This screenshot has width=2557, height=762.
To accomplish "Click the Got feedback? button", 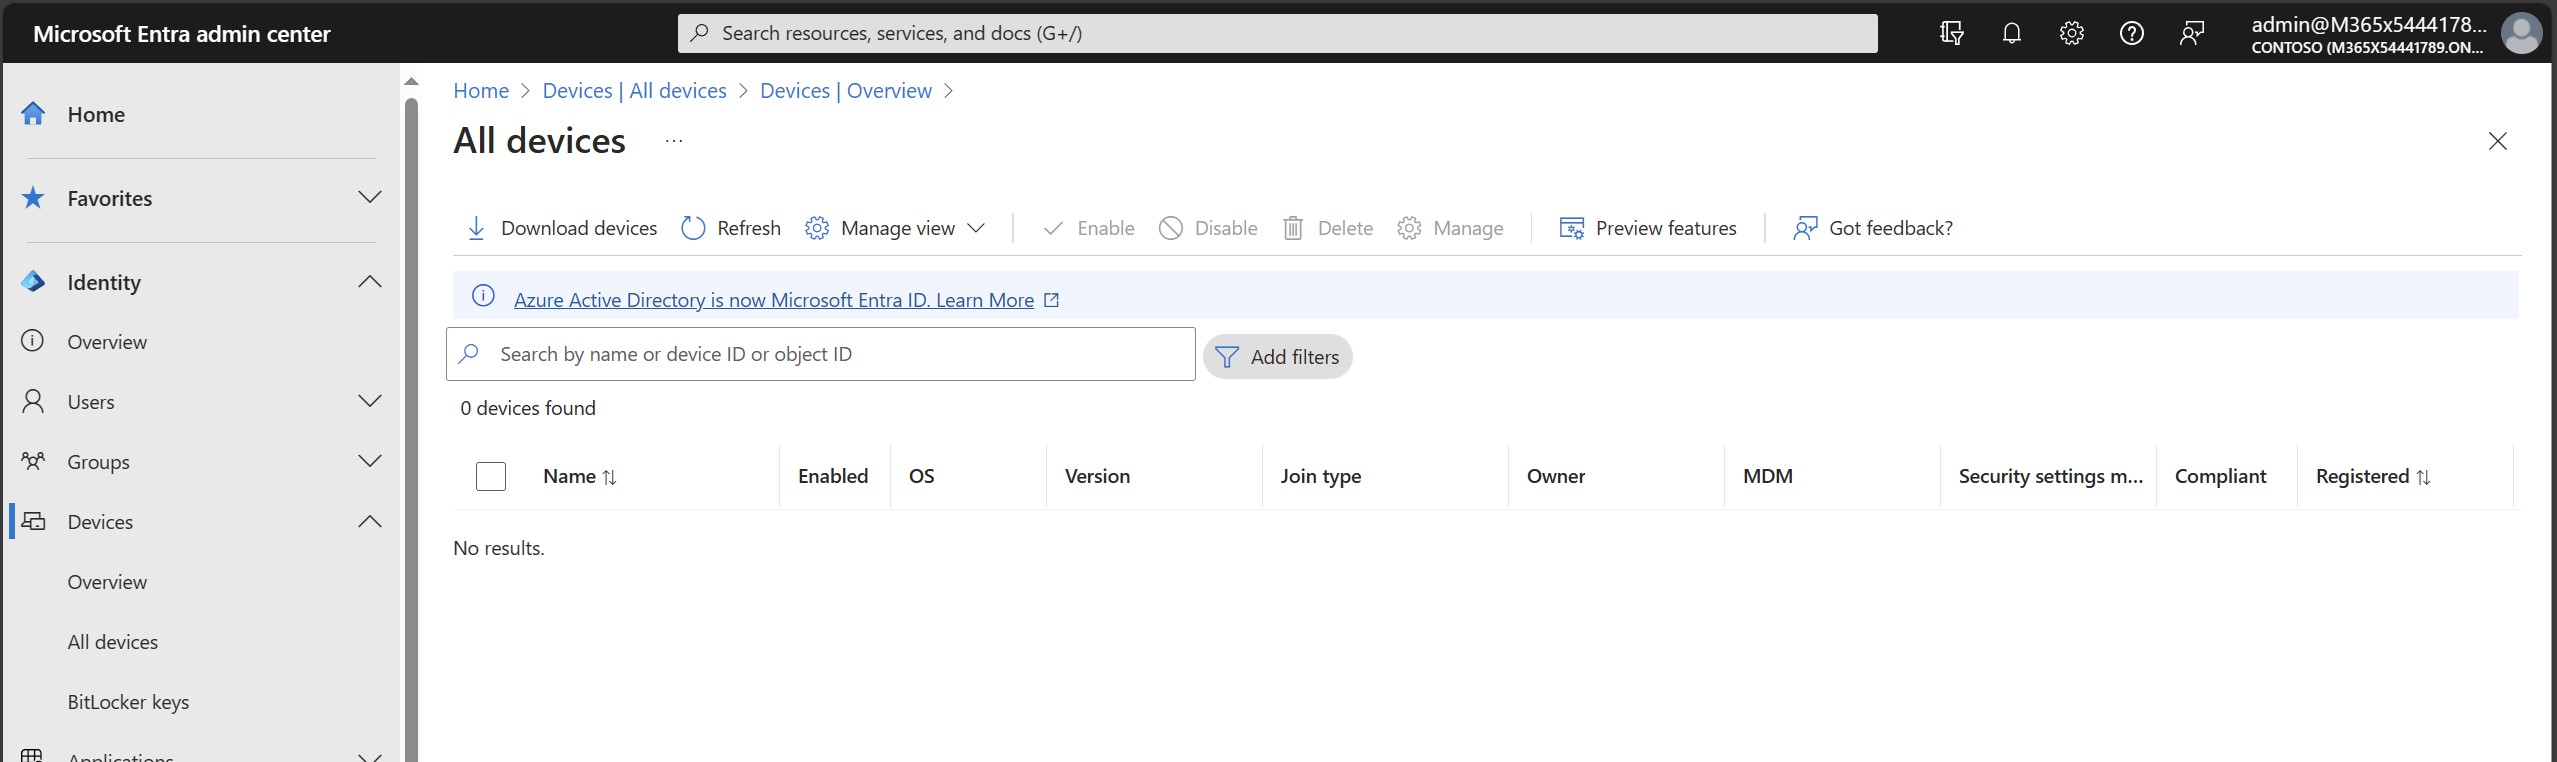I will (1873, 228).
